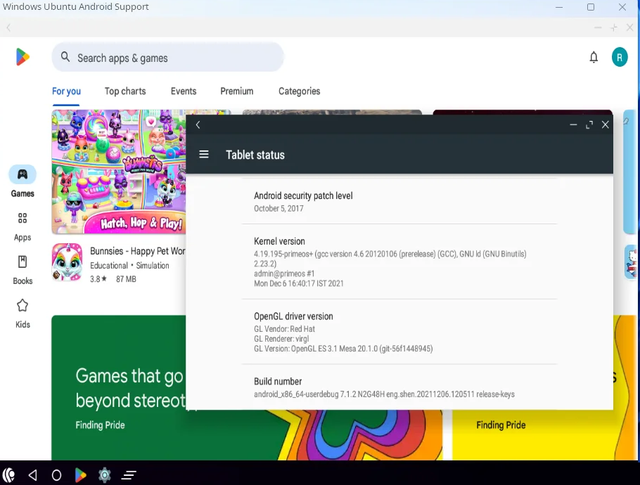The height and width of the screenshot is (485, 640).
Task: Select the Build number entry
Action: coord(399,387)
